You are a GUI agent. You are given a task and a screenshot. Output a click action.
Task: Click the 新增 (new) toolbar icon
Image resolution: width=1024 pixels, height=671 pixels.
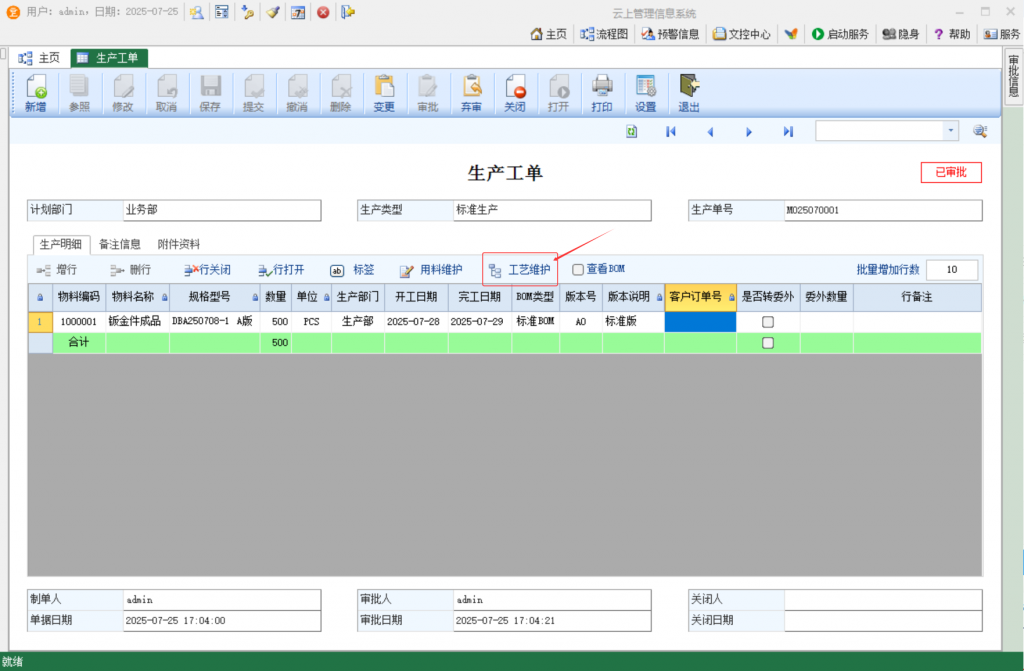36,93
